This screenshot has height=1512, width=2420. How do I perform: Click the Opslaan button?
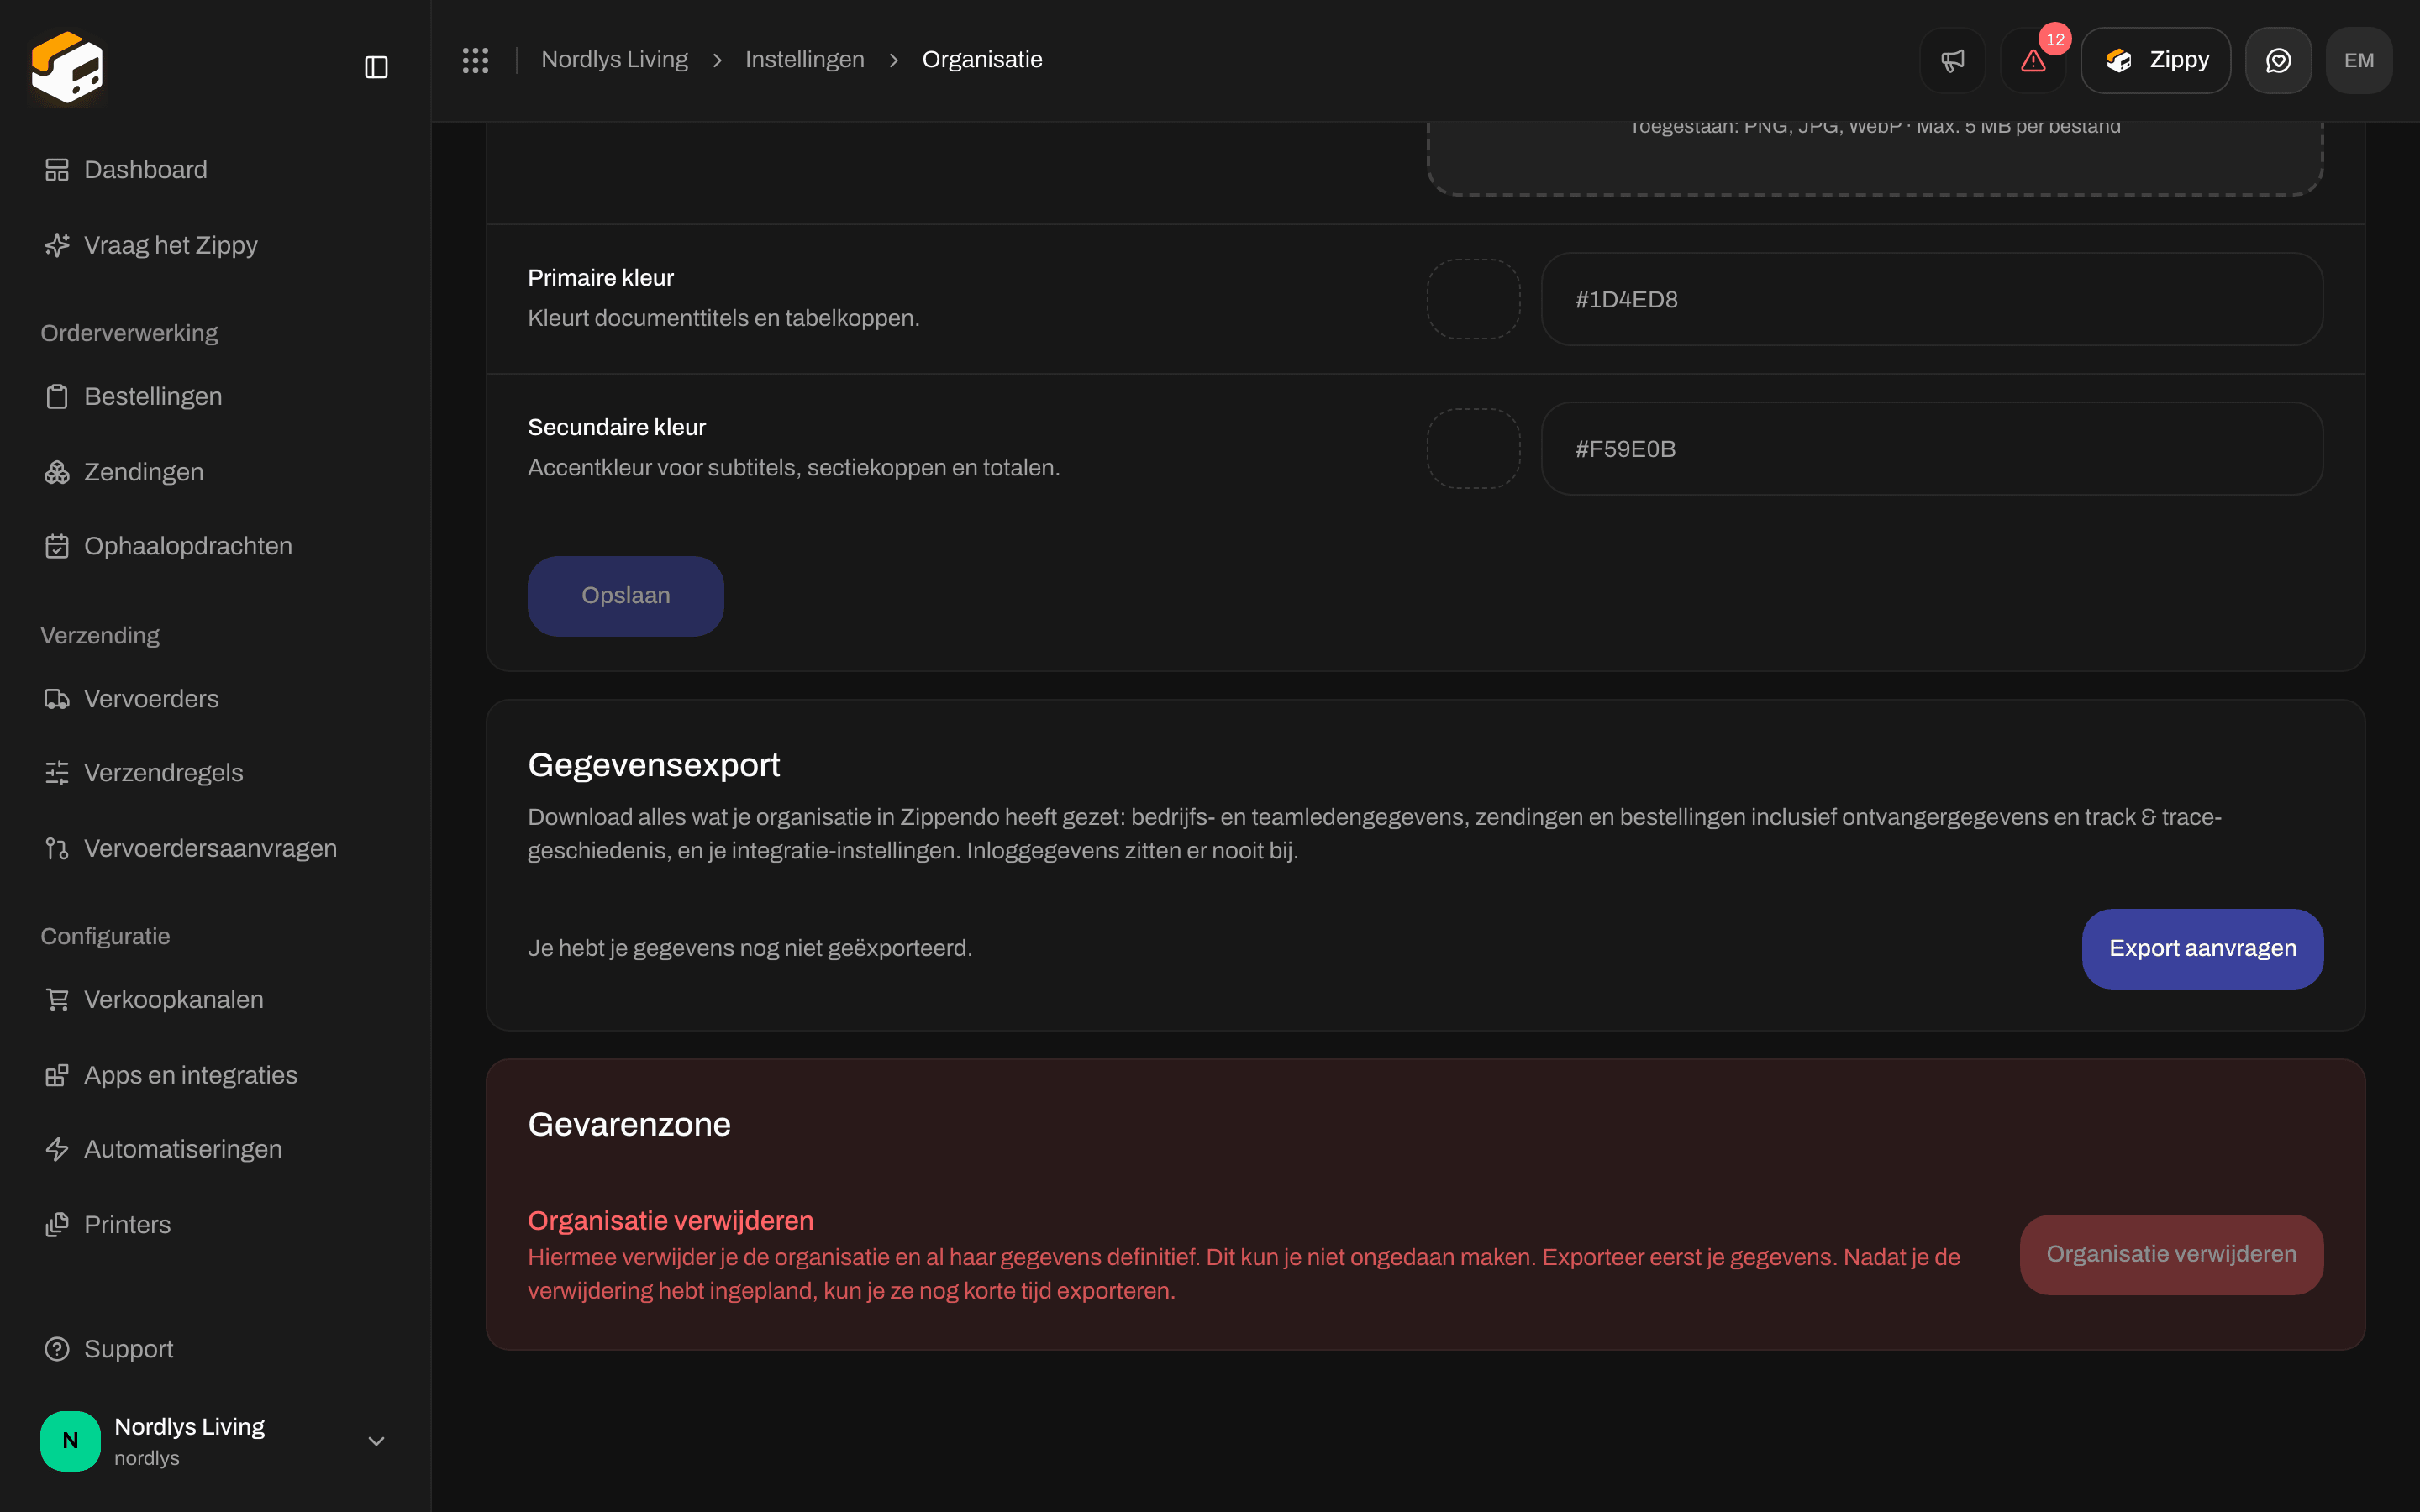coord(625,596)
